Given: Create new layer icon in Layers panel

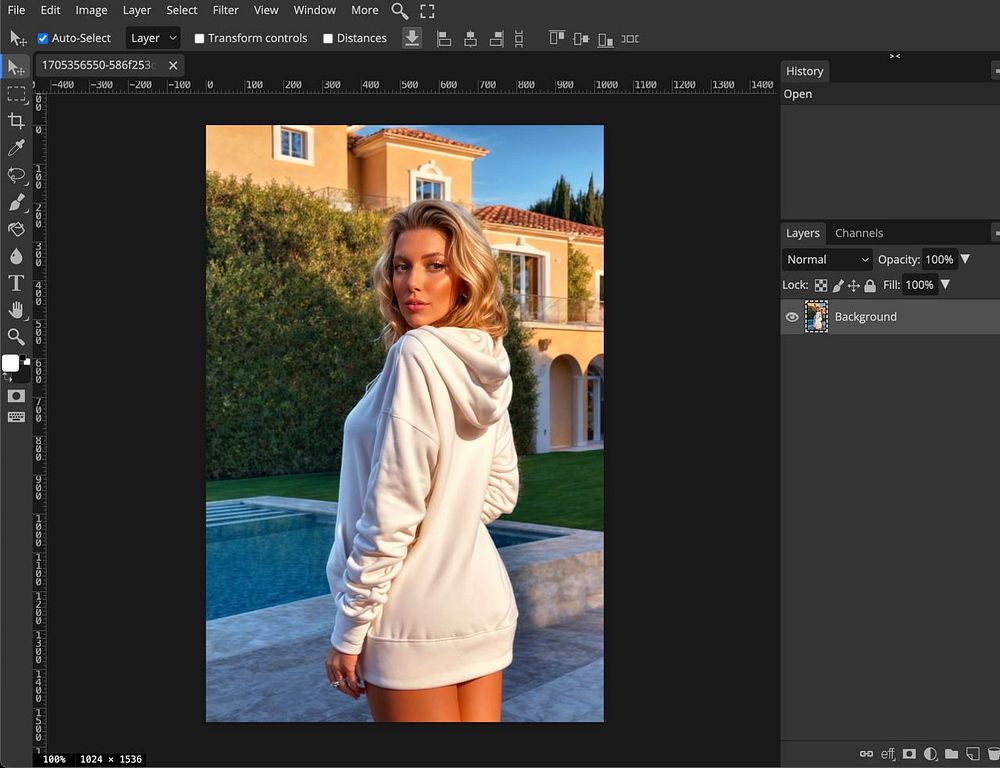Looking at the screenshot, I should pyautogui.click(x=973, y=754).
